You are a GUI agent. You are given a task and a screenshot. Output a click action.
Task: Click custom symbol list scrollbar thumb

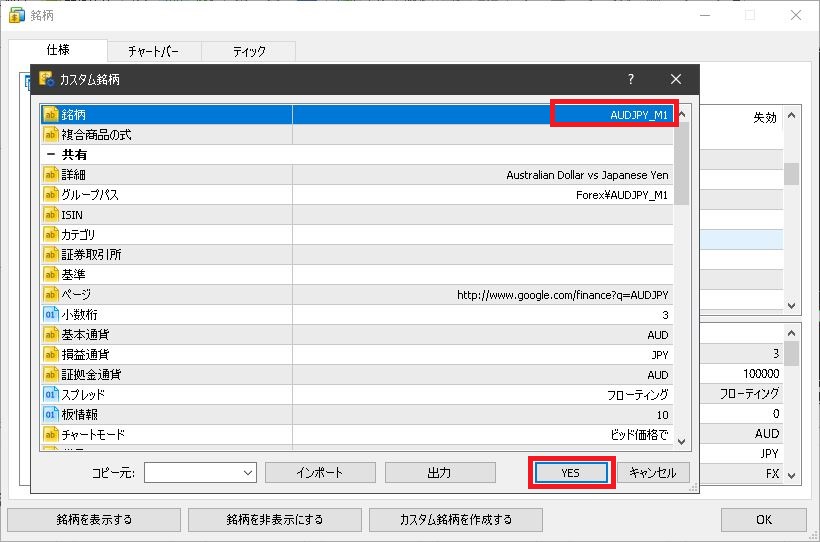(682, 163)
